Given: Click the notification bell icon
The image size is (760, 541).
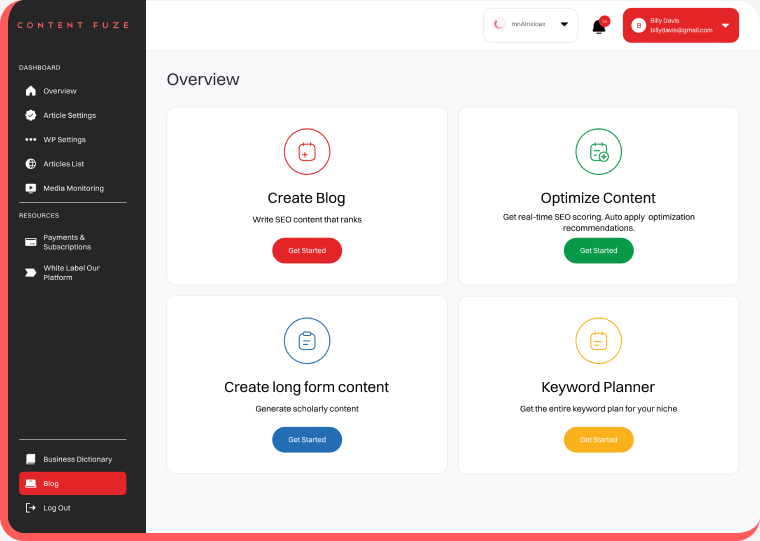Looking at the screenshot, I should coord(599,26).
